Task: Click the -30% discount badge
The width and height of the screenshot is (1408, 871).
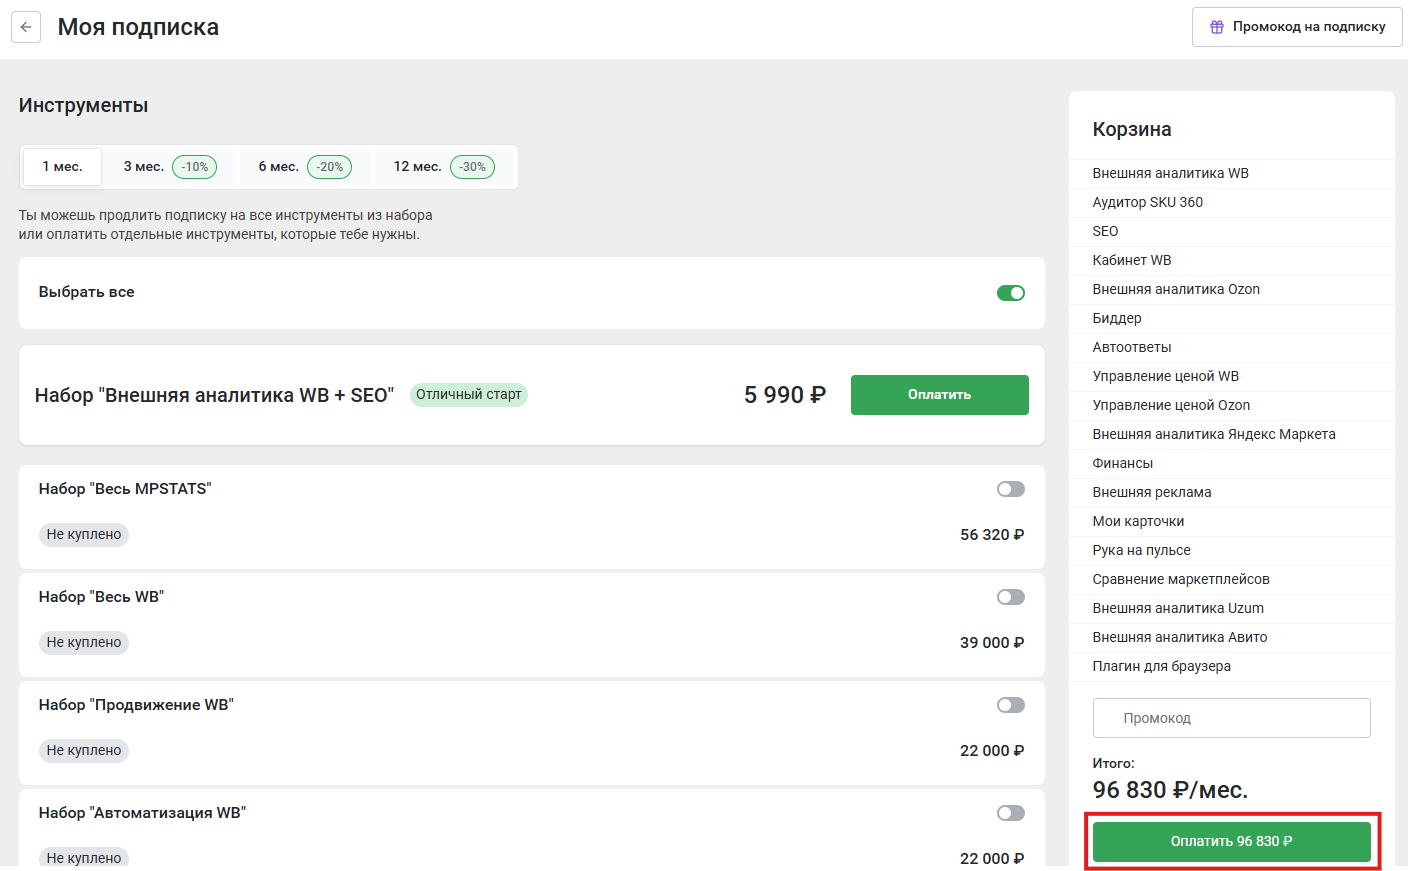Action: pyautogui.click(x=473, y=167)
